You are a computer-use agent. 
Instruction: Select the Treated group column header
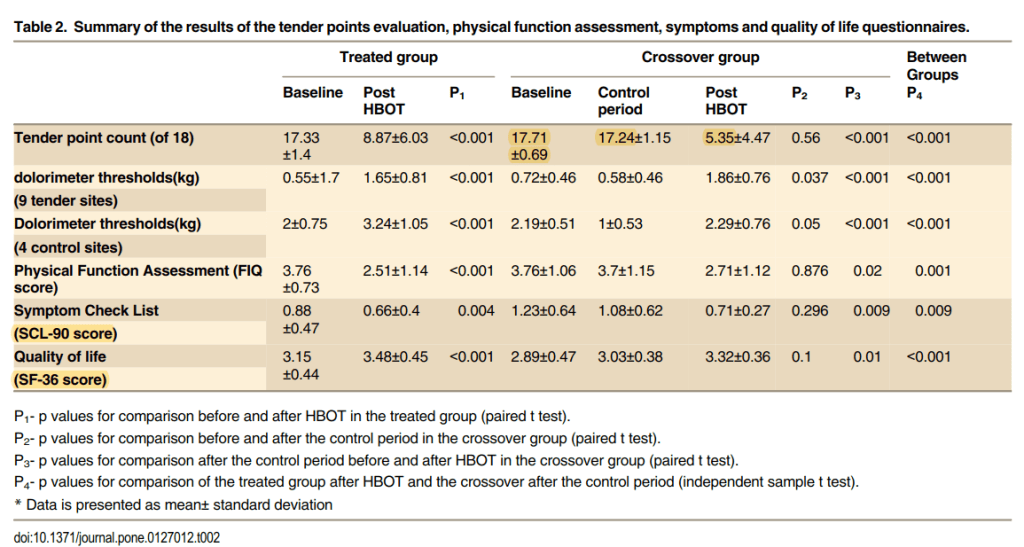click(388, 58)
